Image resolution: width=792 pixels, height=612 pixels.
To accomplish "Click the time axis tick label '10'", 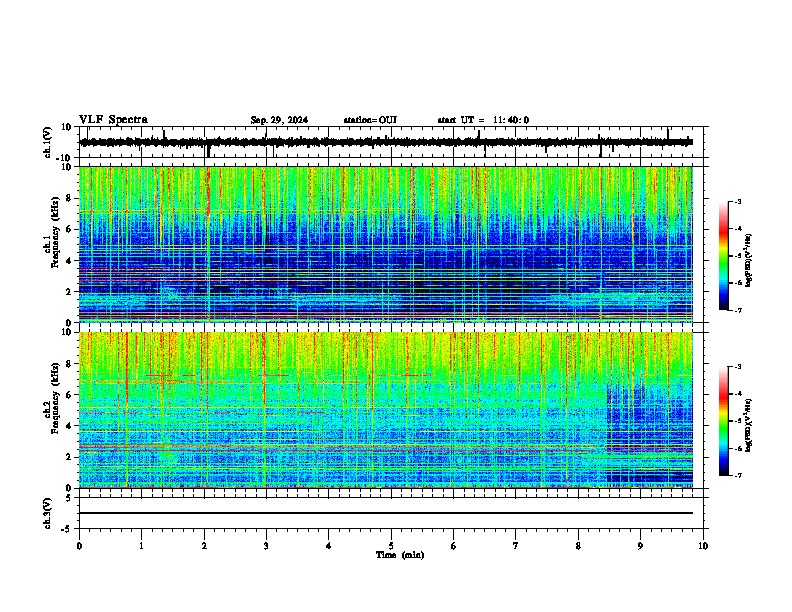I will point(703,546).
